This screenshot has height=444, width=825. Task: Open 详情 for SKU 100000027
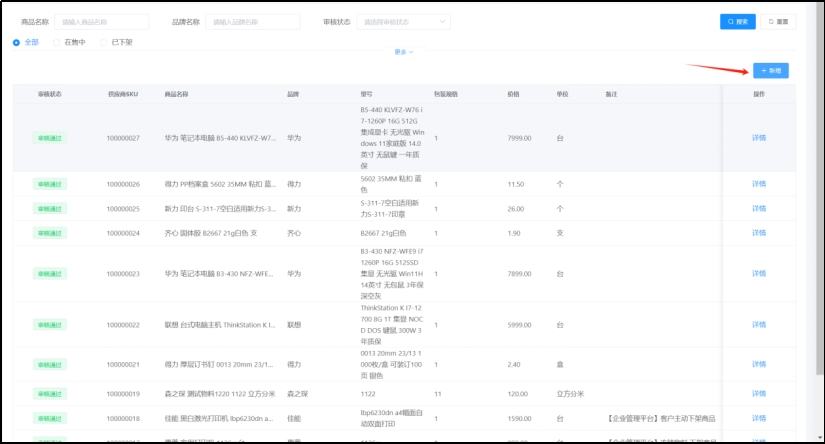pos(758,138)
